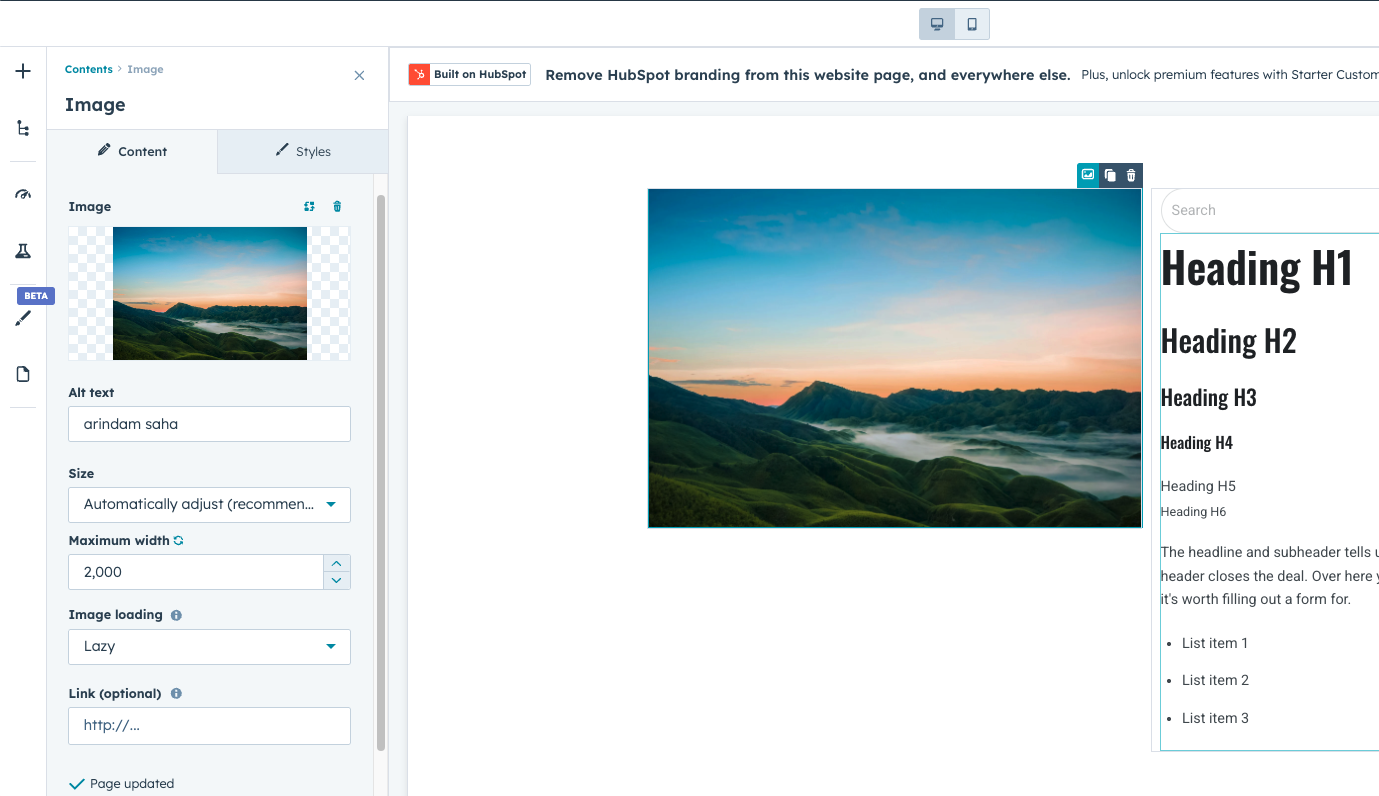Click the Alt text input field
Screen dimensions: 1379x796
tap(209, 424)
